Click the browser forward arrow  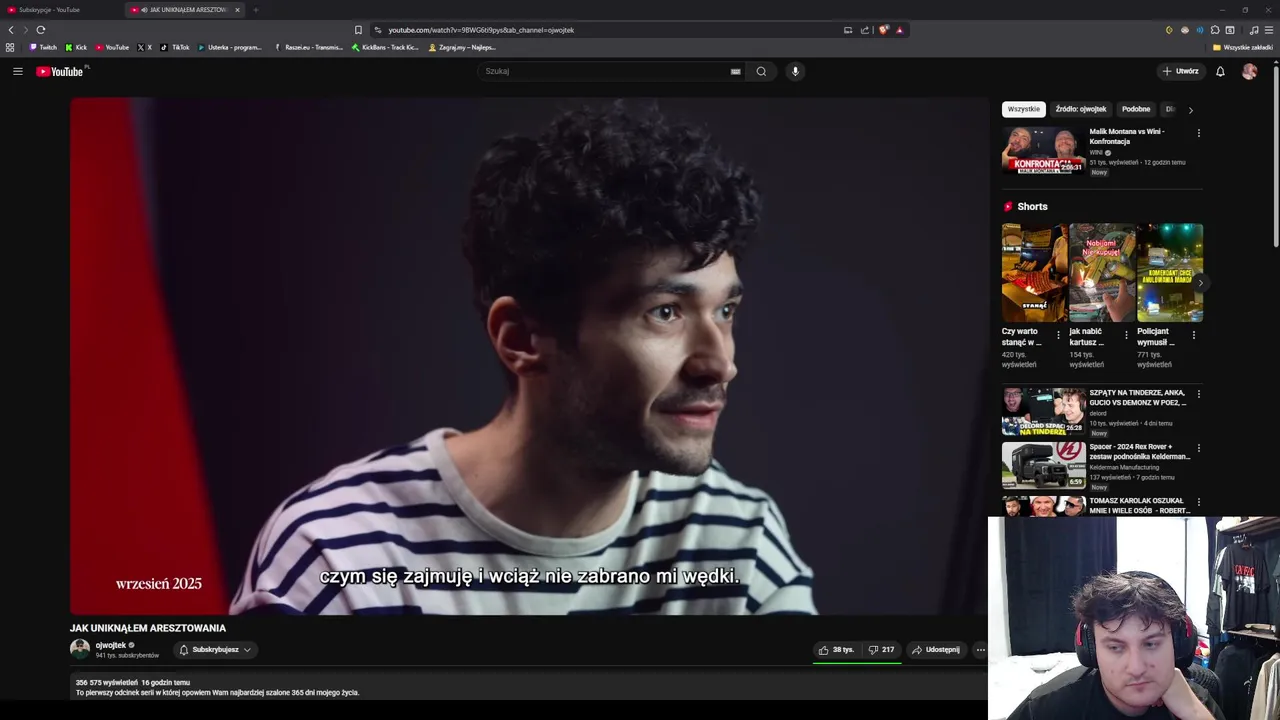pos(26,30)
